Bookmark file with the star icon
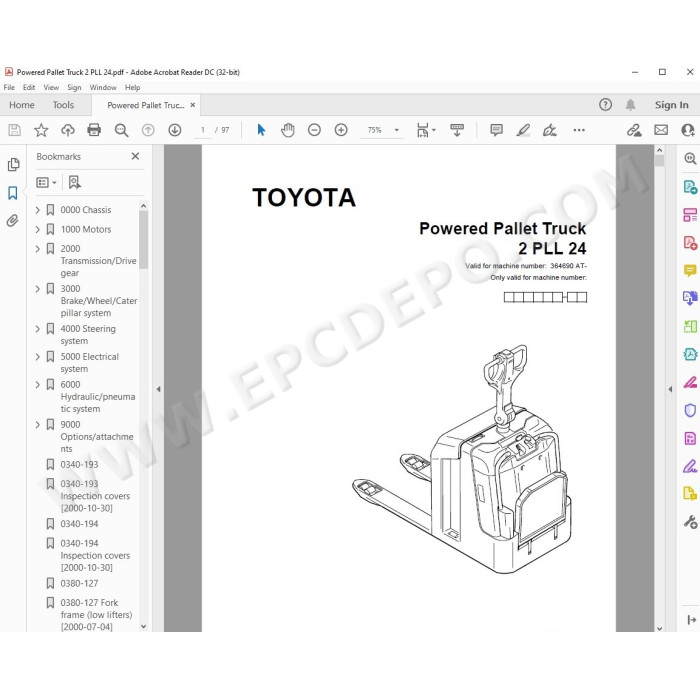The width and height of the screenshot is (700, 700). (x=41, y=130)
